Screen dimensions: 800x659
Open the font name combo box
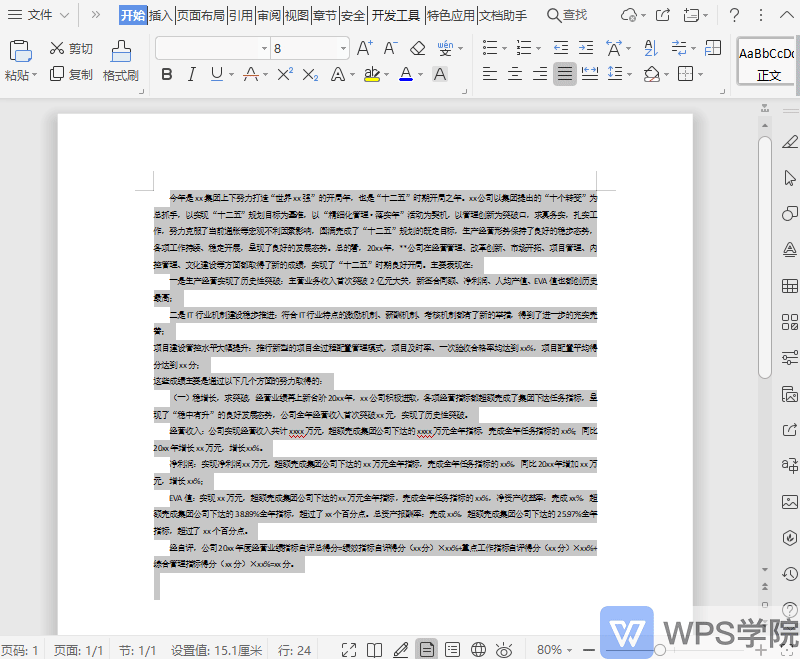[x=213, y=48]
